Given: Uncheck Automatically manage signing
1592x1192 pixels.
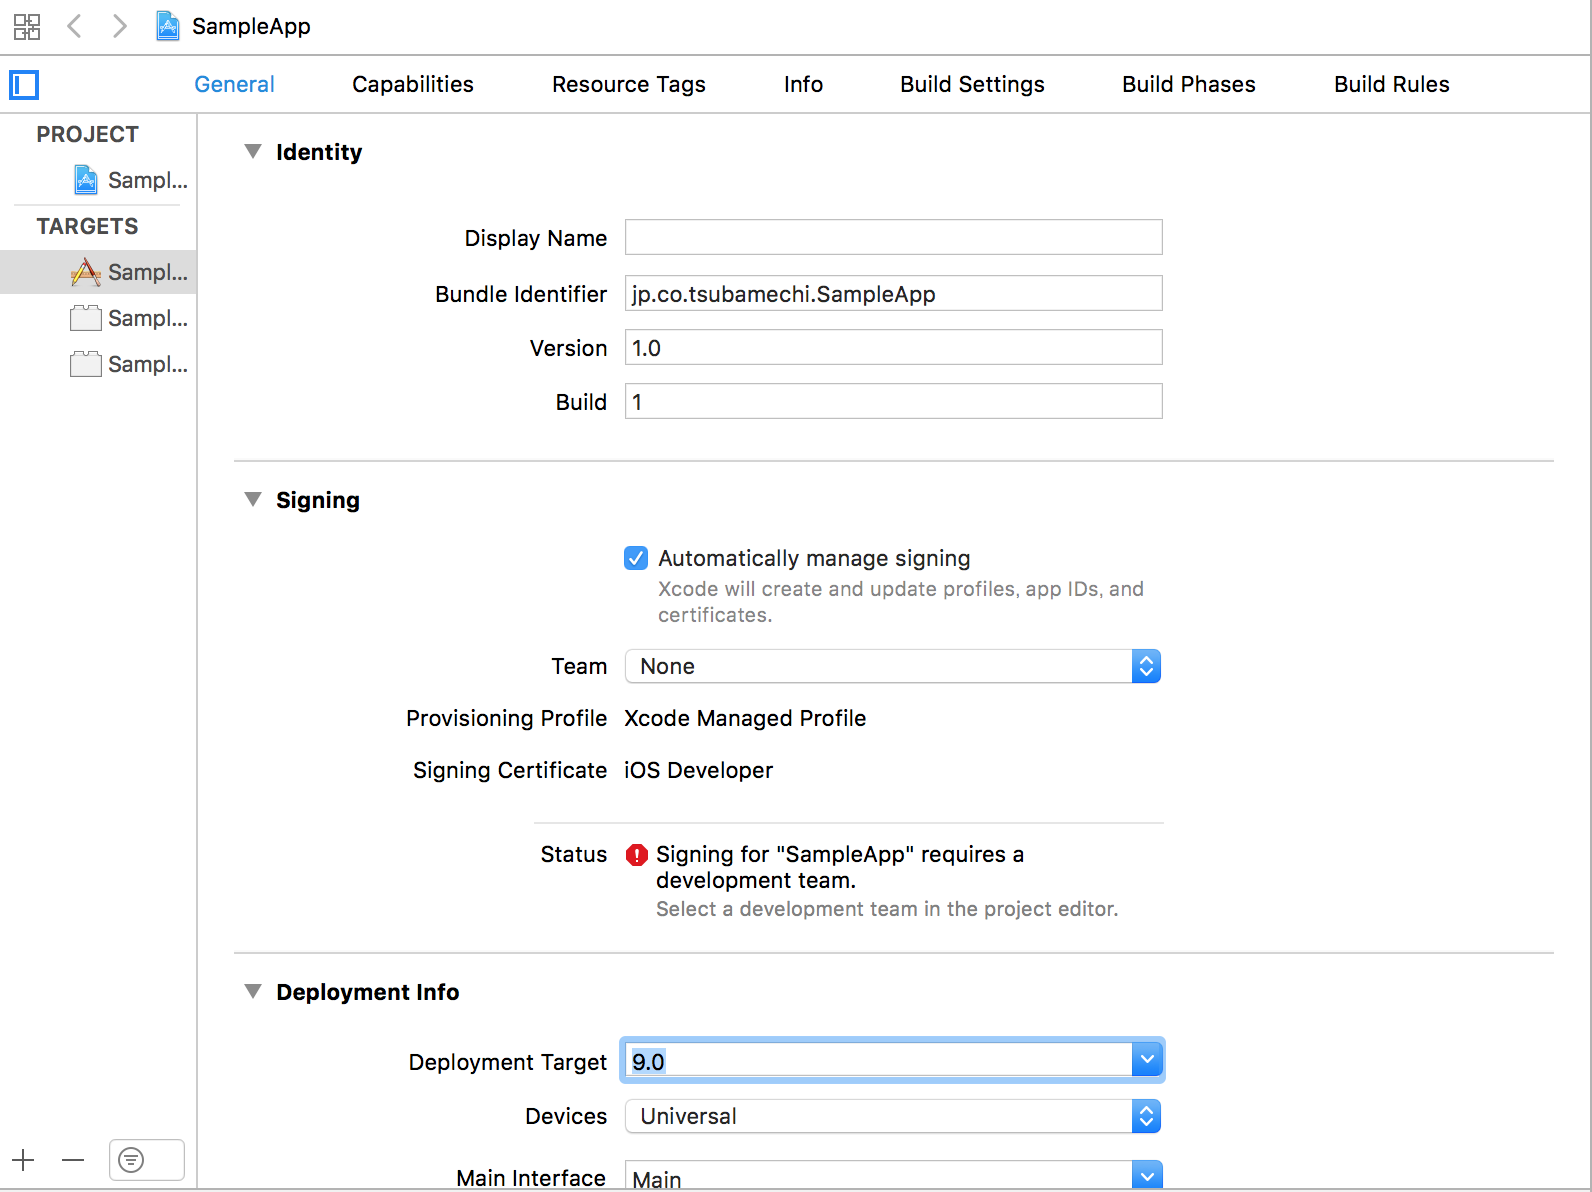Looking at the screenshot, I should (x=636, y=558).
